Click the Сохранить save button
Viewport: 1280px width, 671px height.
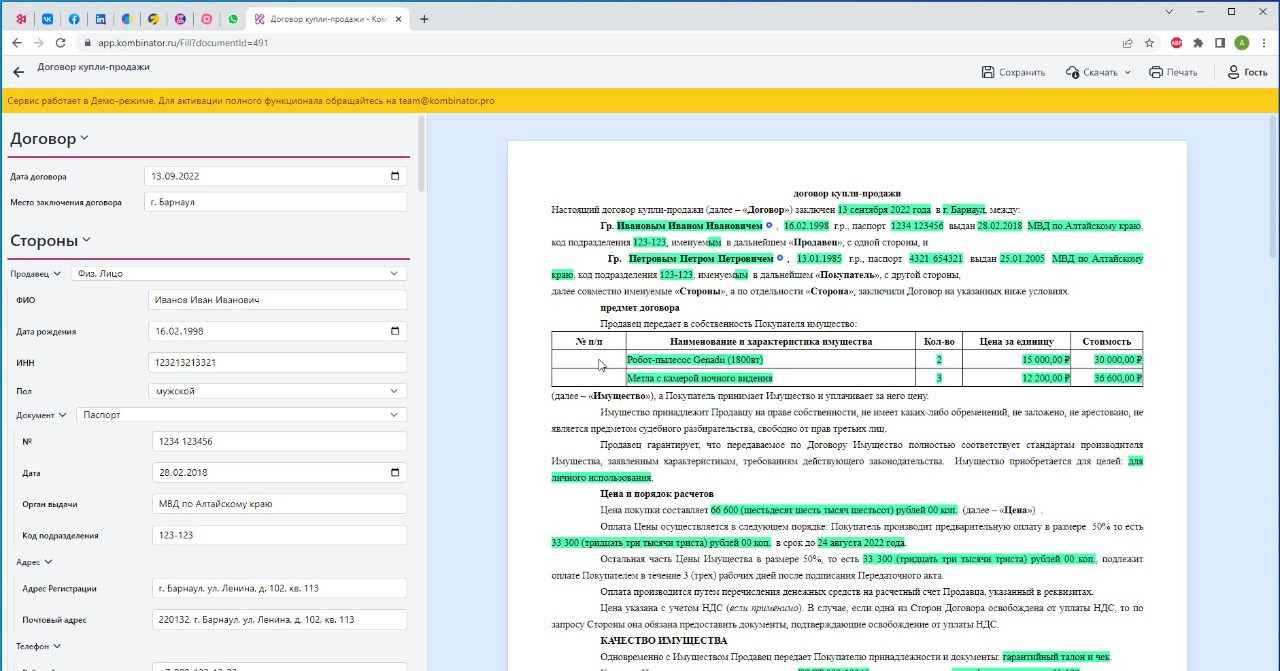(1013, 72)
